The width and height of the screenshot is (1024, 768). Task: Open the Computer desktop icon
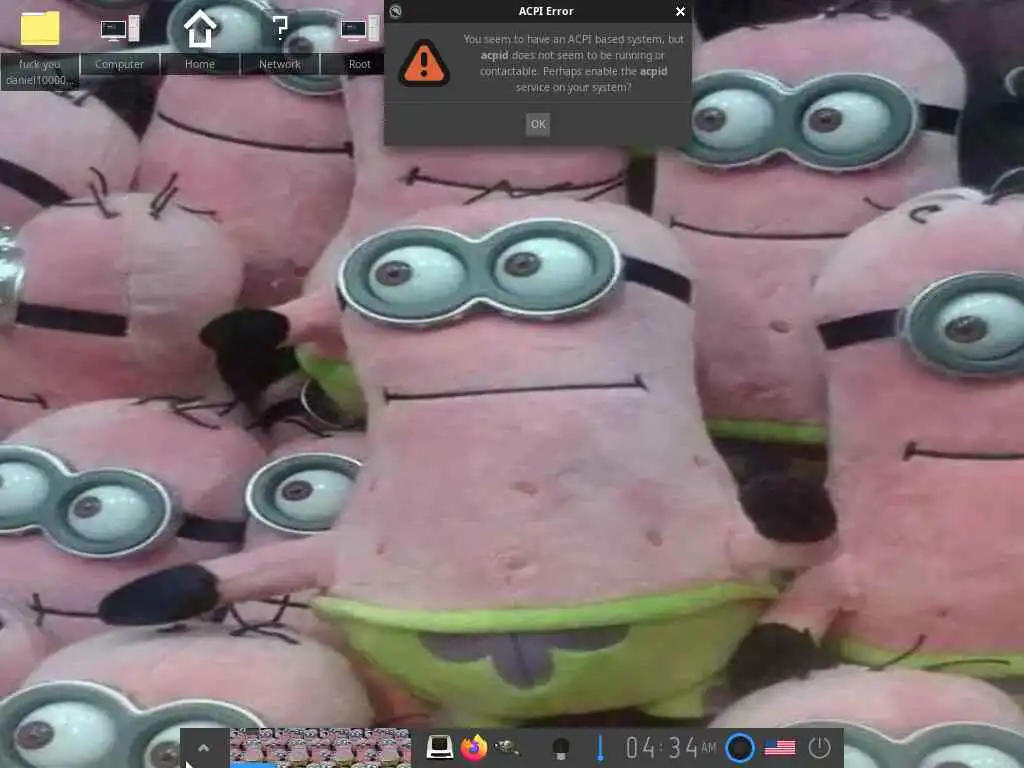[120, 29]
